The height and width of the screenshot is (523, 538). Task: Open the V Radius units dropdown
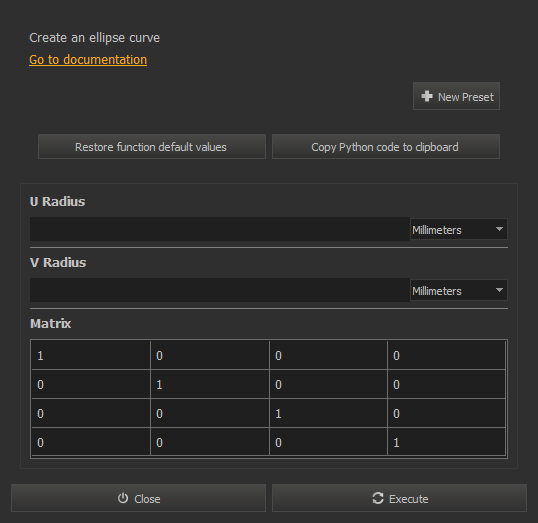pos(459,290)
